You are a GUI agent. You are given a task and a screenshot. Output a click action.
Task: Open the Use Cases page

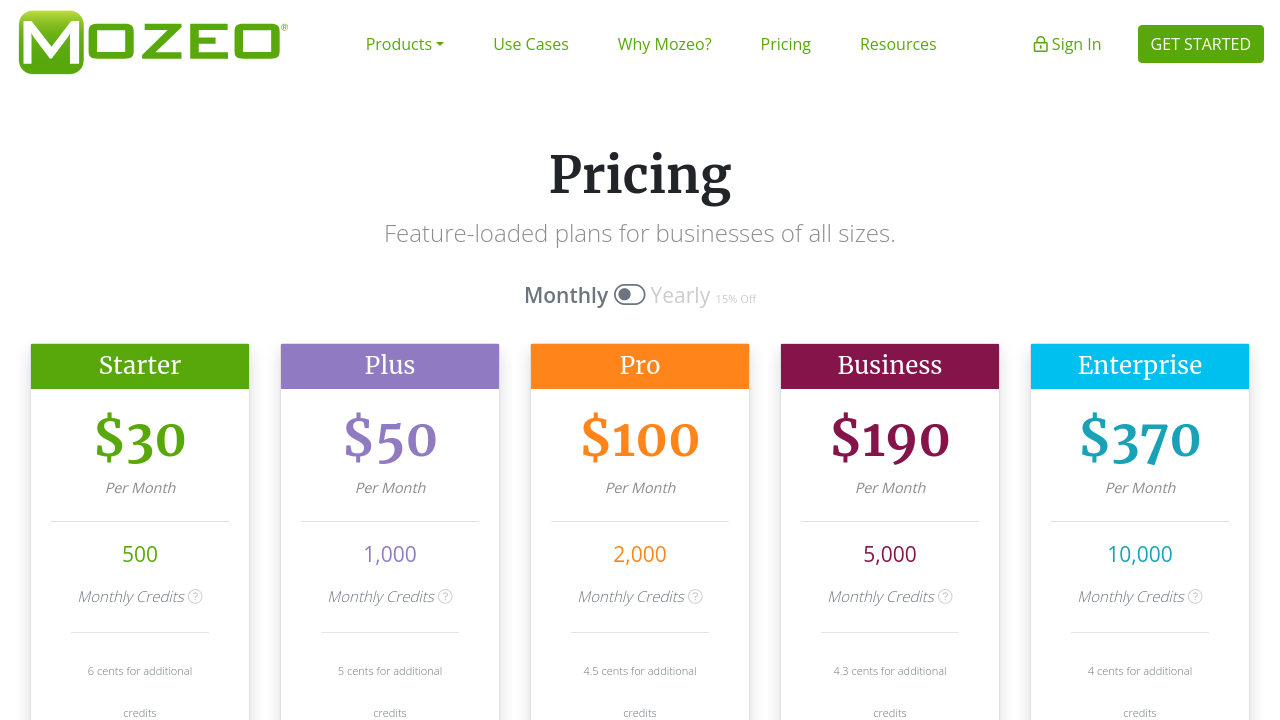click(x=531, y=44)
